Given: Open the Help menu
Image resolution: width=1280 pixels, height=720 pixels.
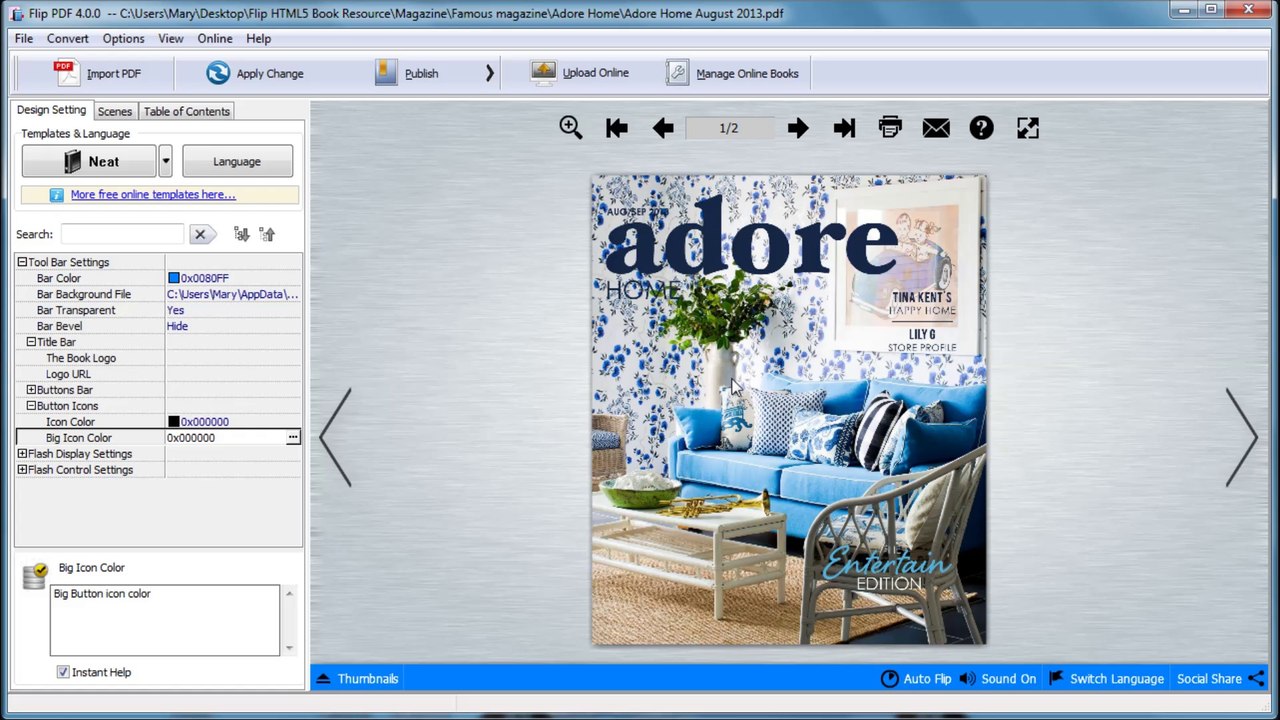Looking at the screenshot, I should [x=258, y=38].
